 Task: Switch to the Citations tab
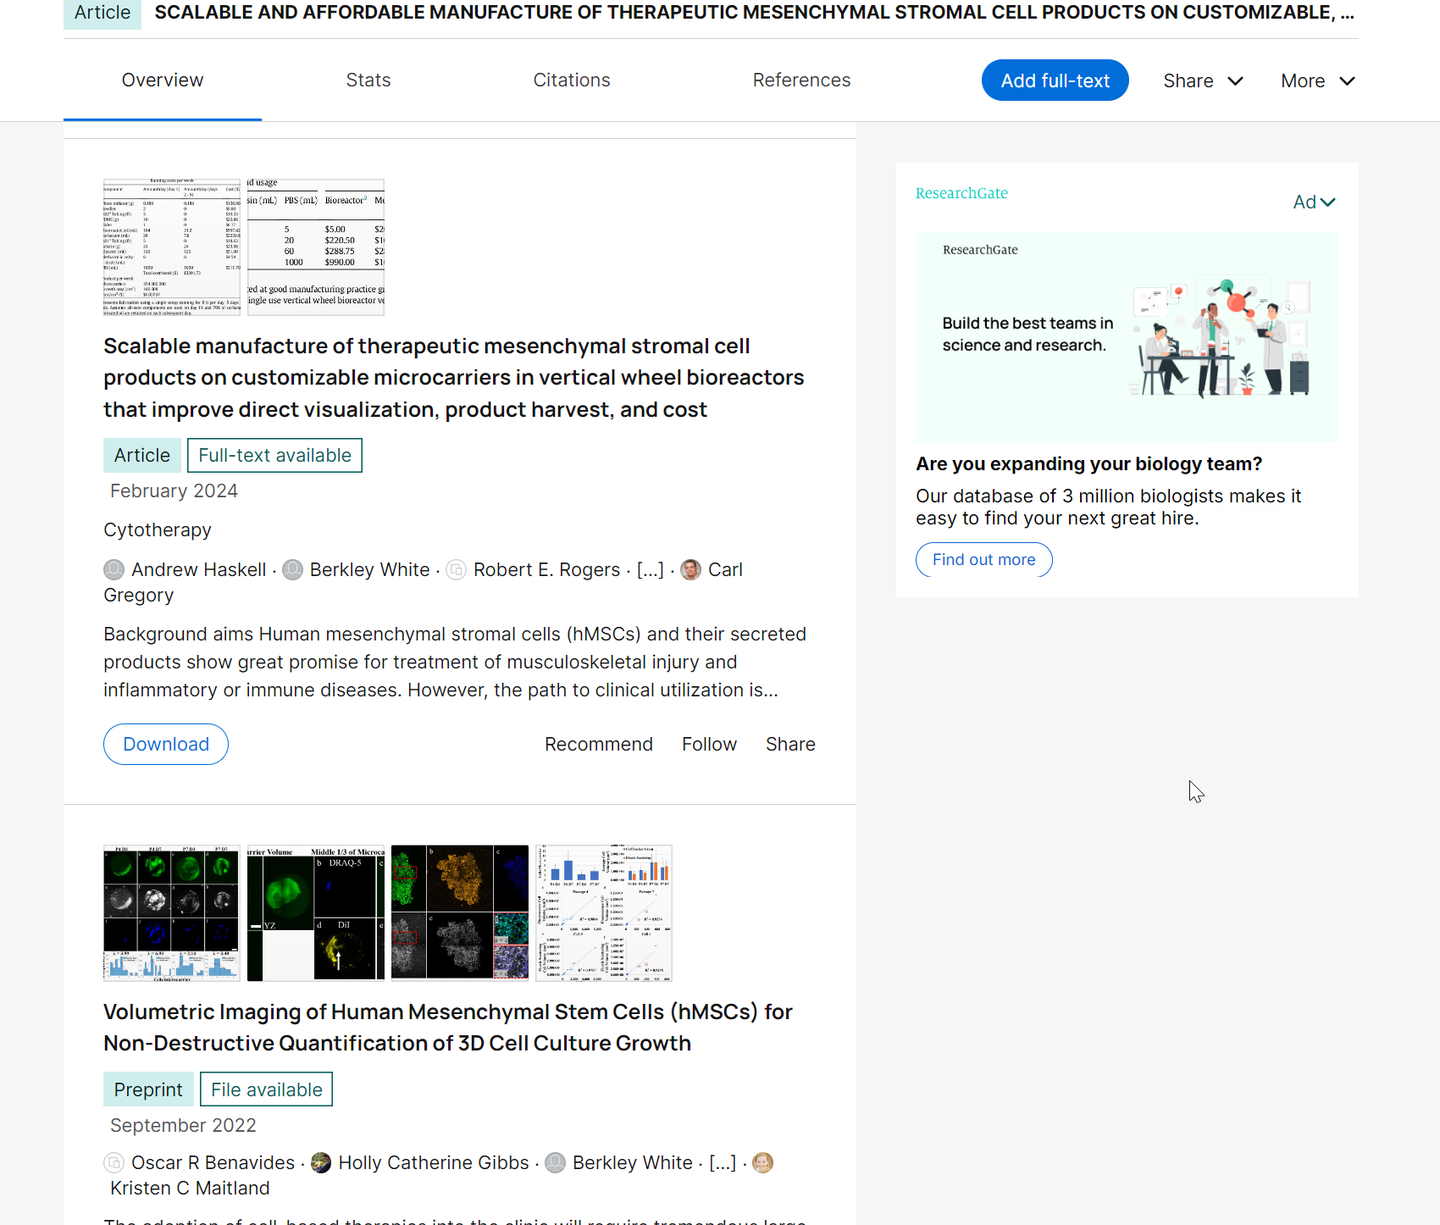tap(571, 80)
